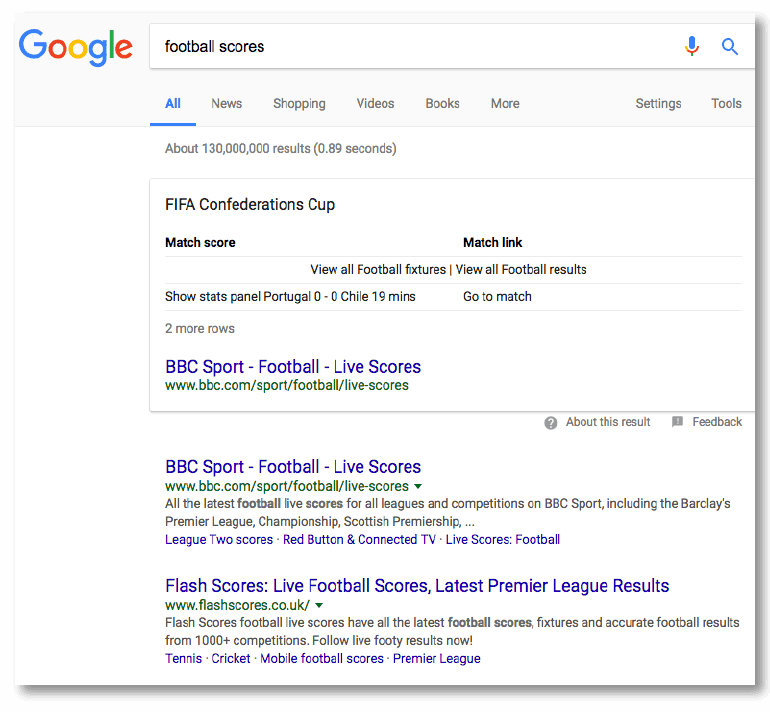Switch to the News tab
Image resolution: width=770 pixels, height=712 pixels.
pyautogui.click(x=226, y=103)
